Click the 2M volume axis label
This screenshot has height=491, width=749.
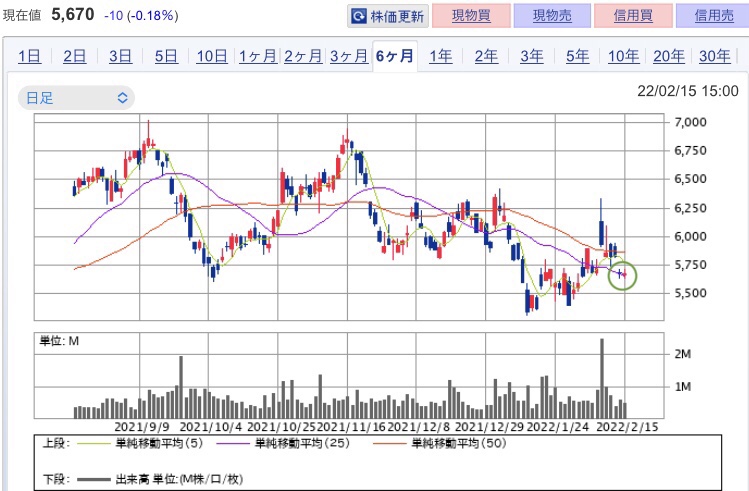(682, 354)
